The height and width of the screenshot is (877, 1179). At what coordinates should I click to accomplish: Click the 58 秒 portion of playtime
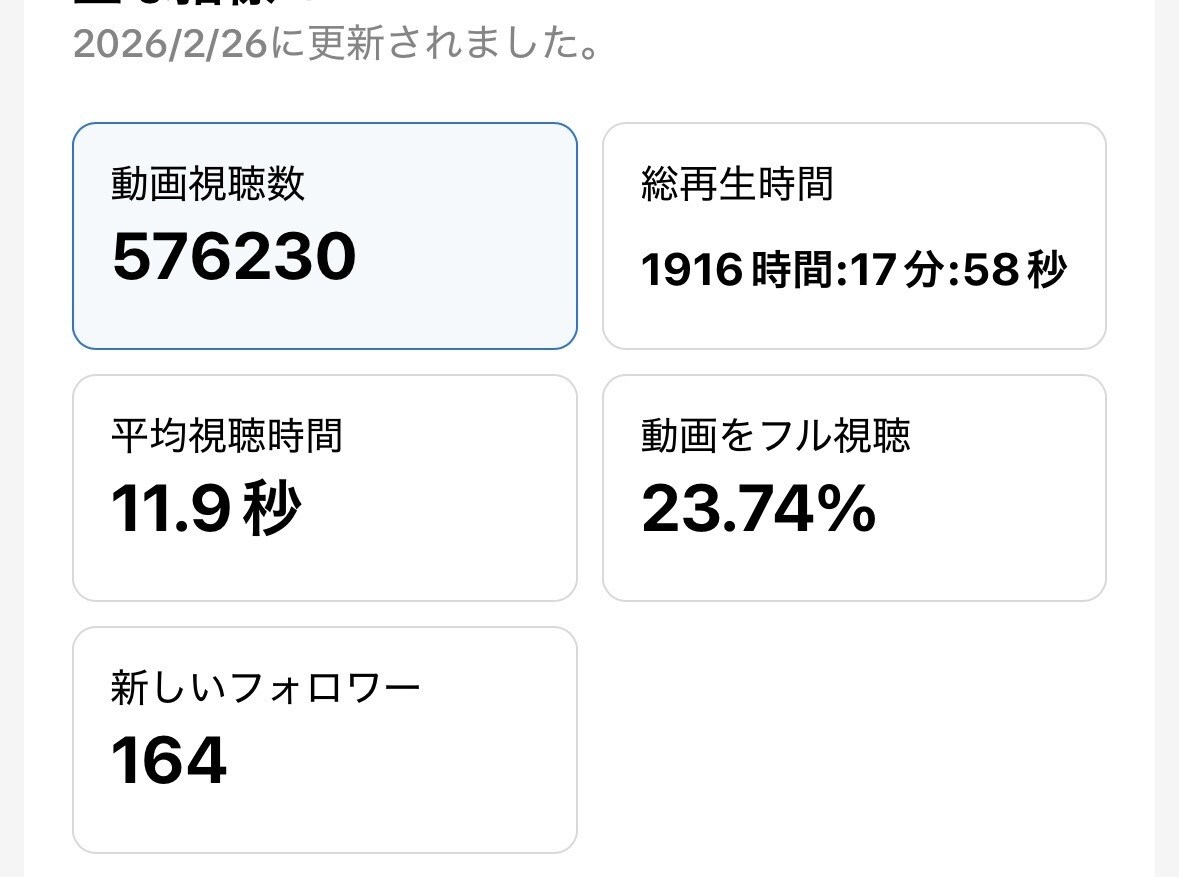pos(1014,270)
